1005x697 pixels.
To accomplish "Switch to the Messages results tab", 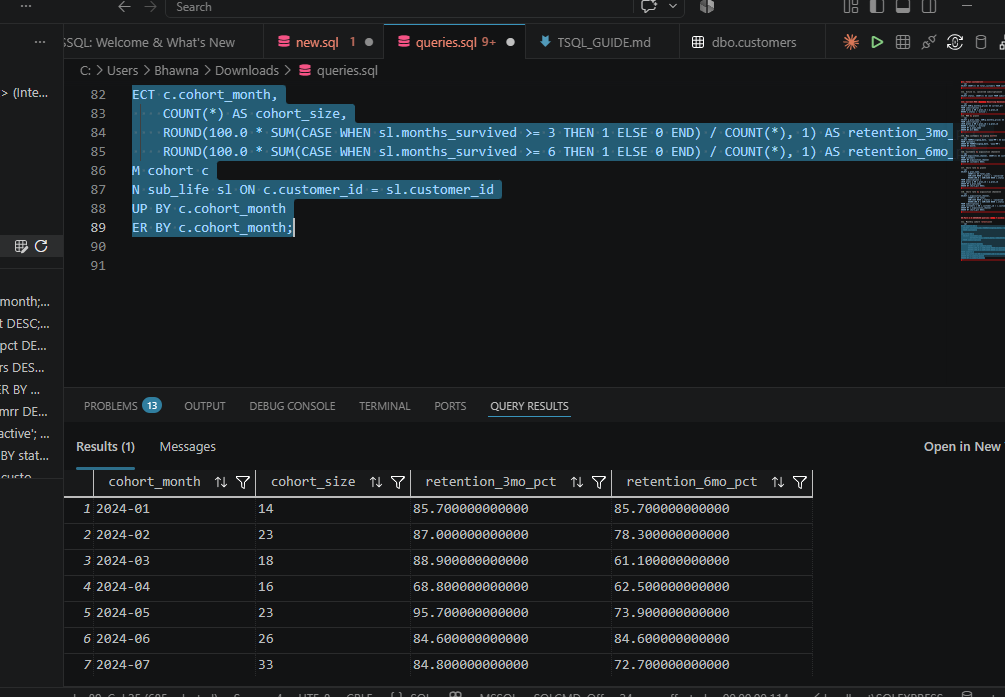I will 188,446.
